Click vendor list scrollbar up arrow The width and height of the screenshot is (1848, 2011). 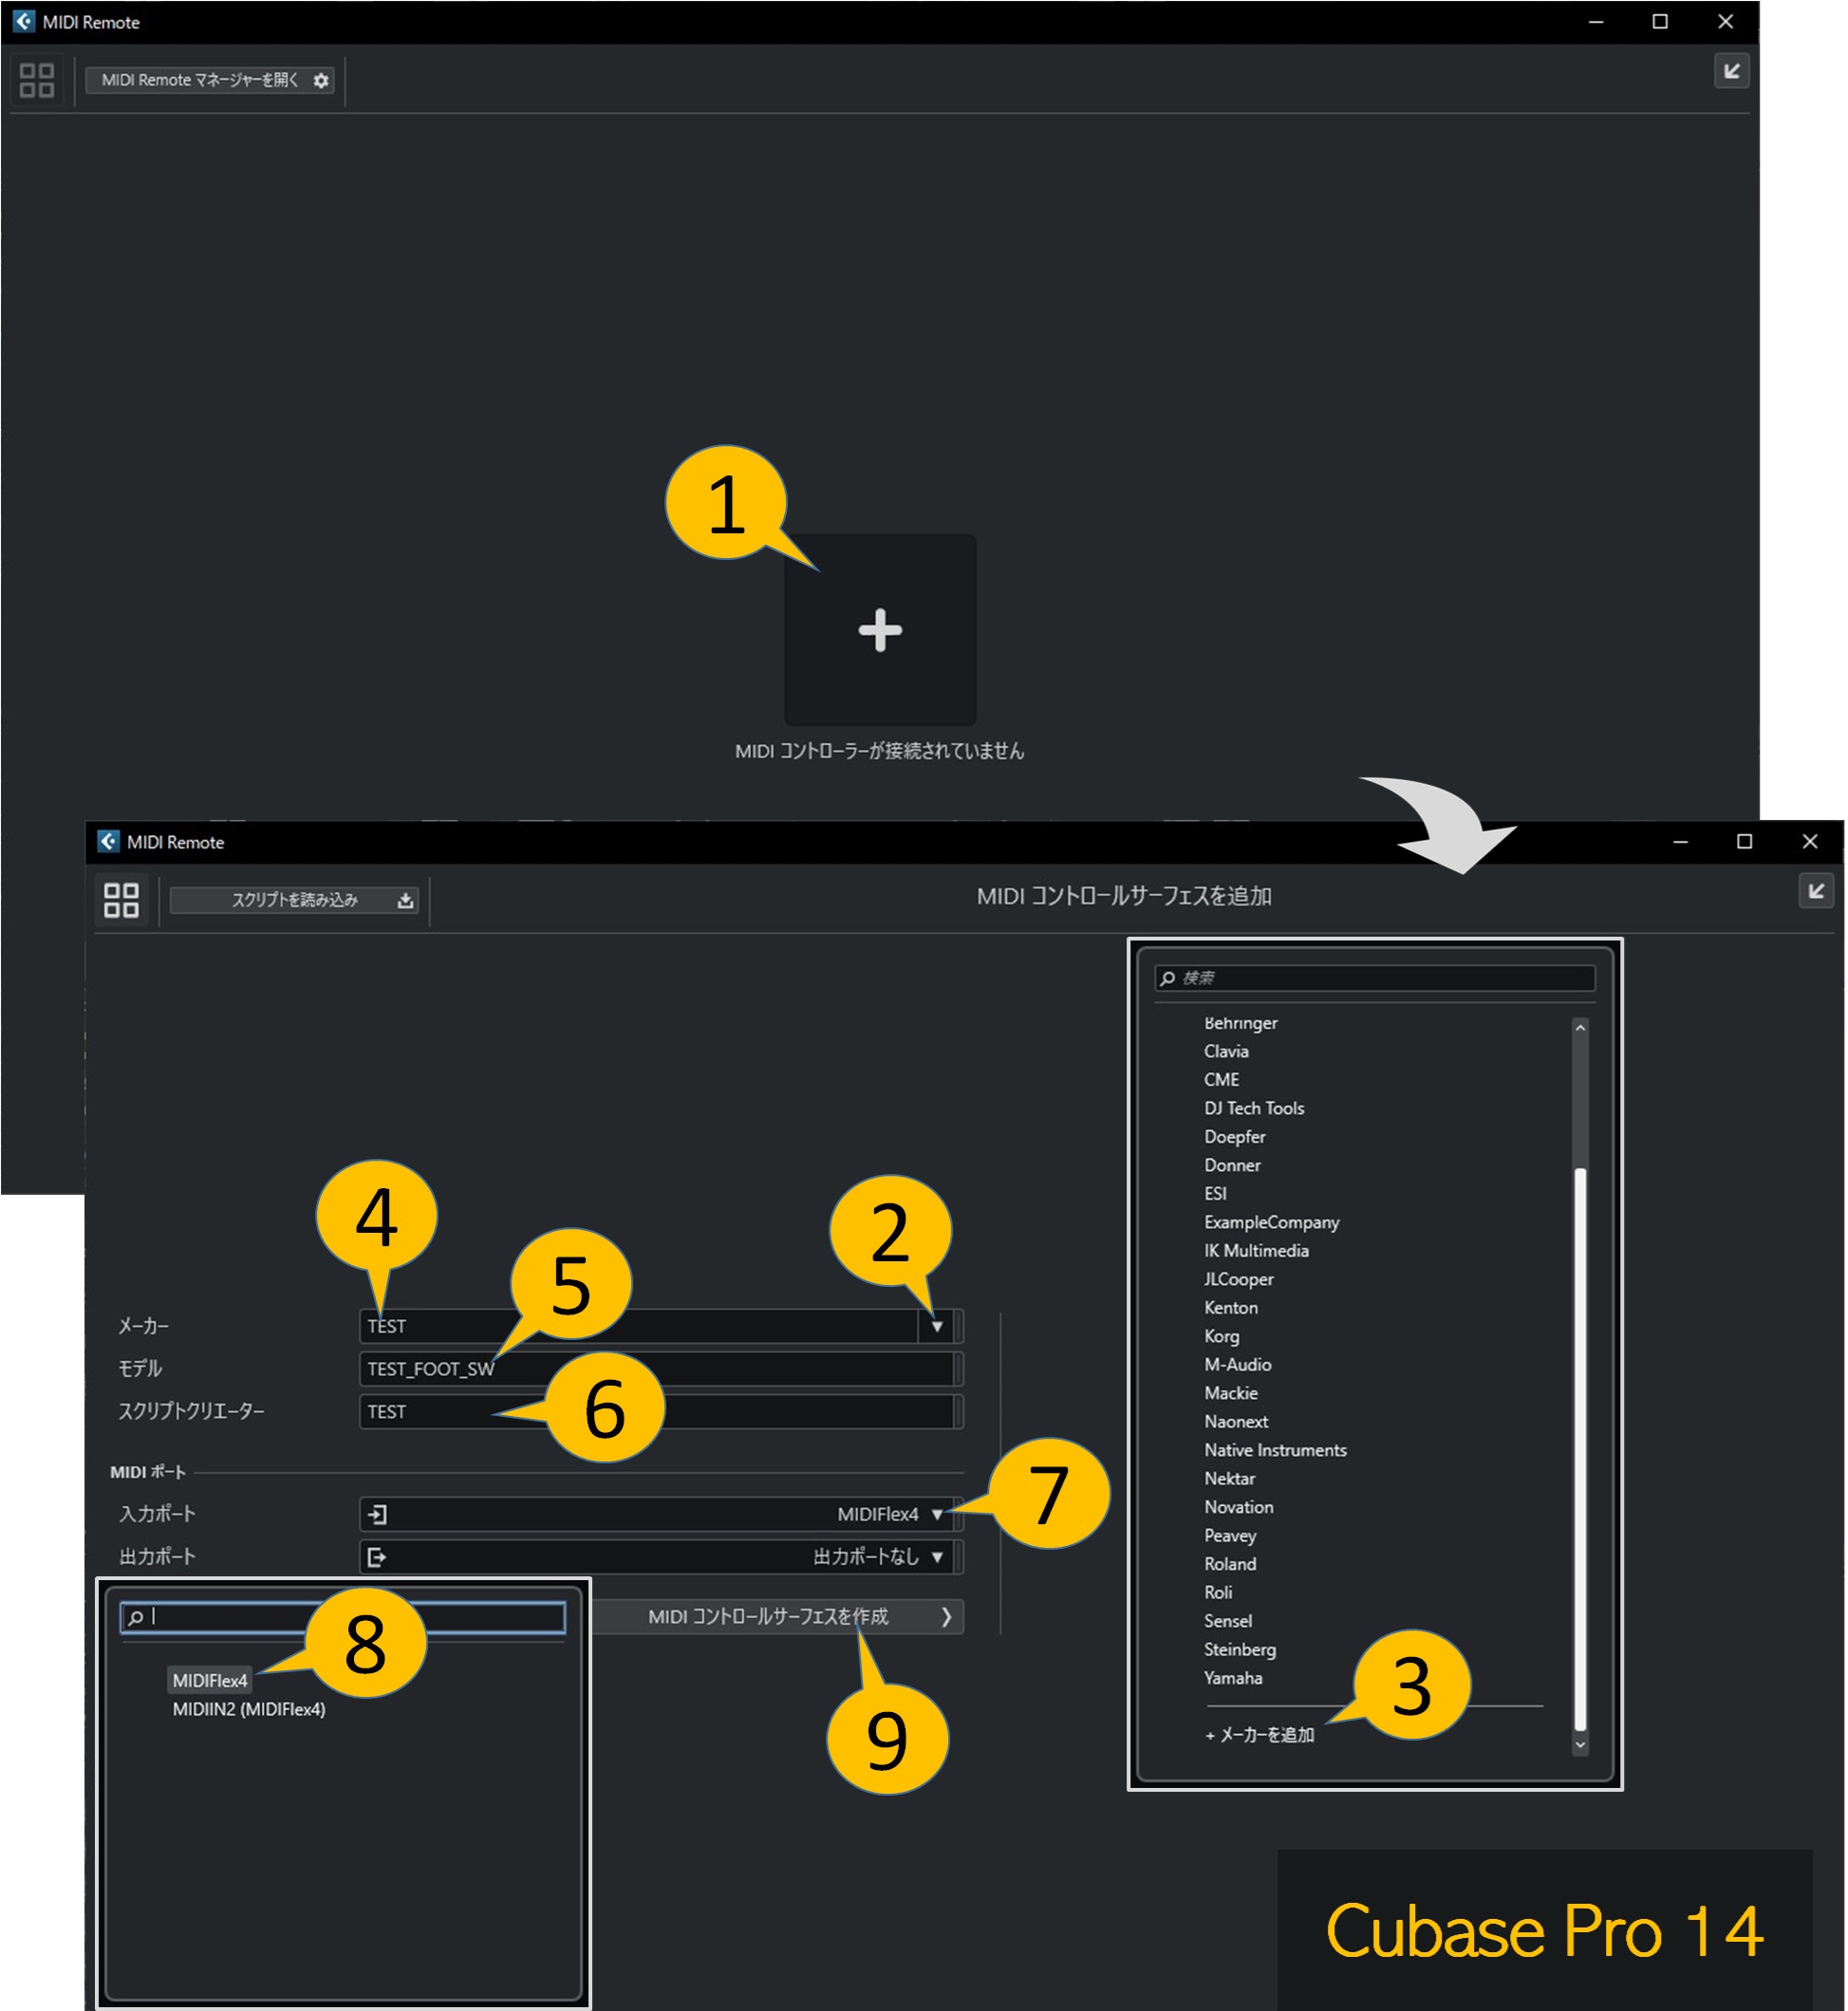[1580, 1028]
